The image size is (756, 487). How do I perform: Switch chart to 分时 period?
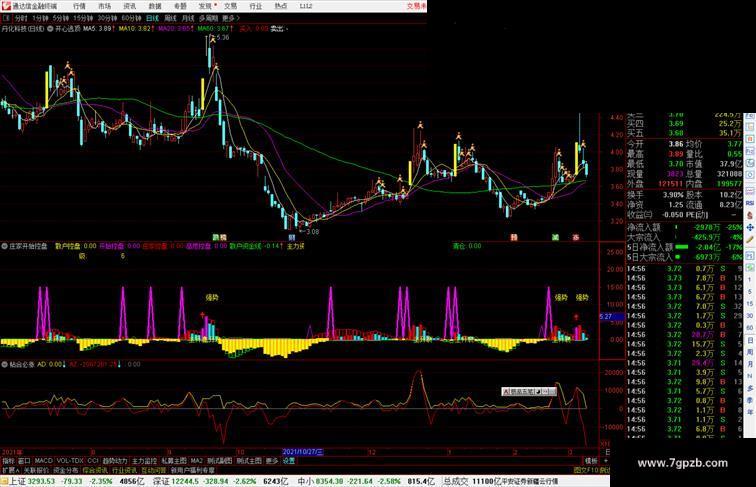point(21,18)
